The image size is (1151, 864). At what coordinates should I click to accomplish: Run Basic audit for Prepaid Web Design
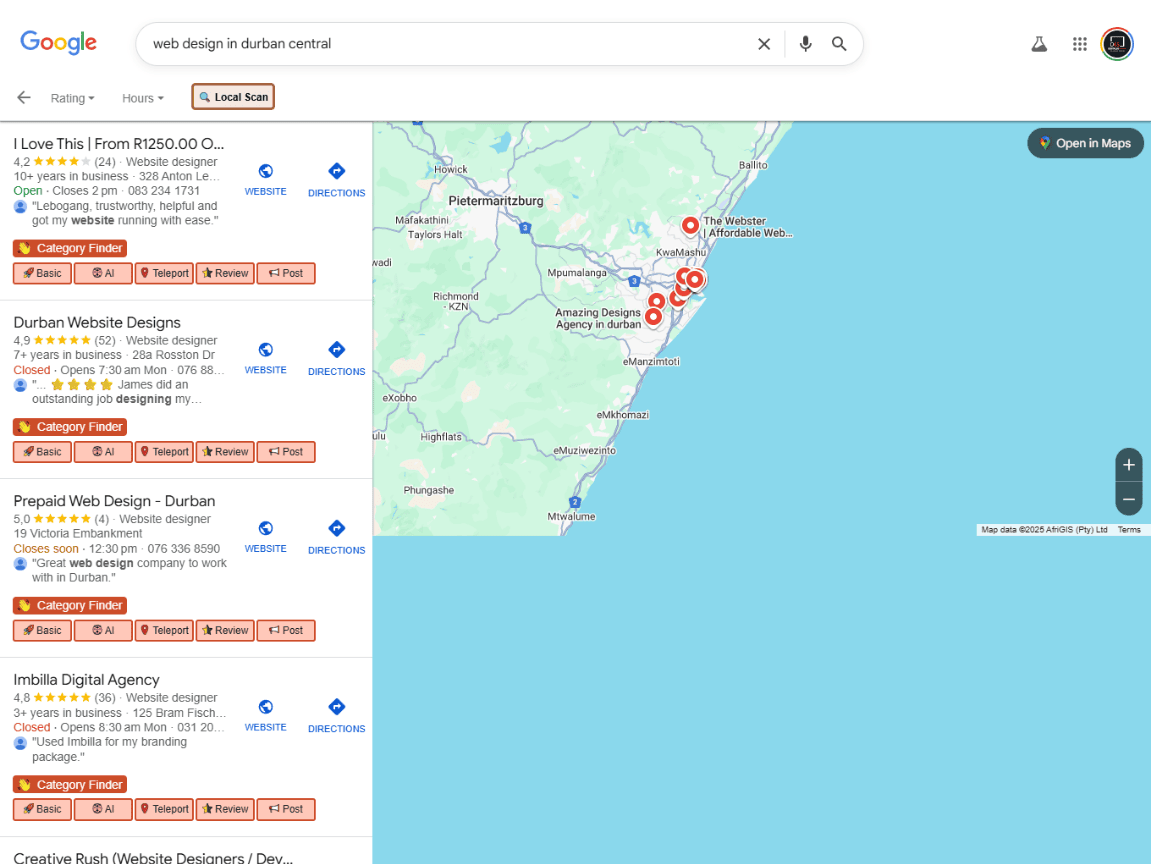(x=43, y=631)
